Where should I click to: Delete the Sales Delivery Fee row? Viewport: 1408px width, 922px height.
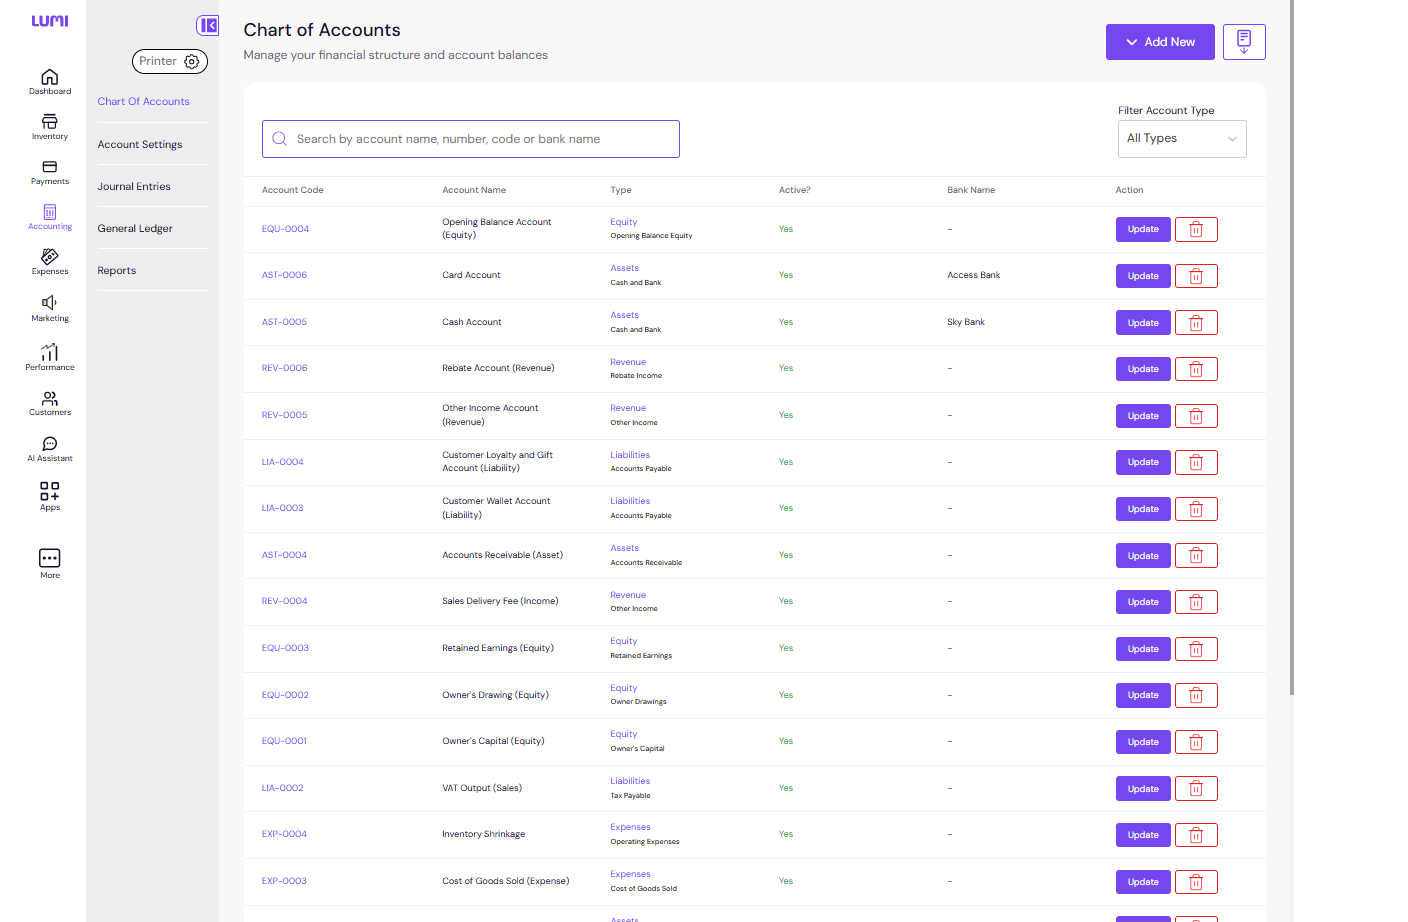[x=1196, y=602]
